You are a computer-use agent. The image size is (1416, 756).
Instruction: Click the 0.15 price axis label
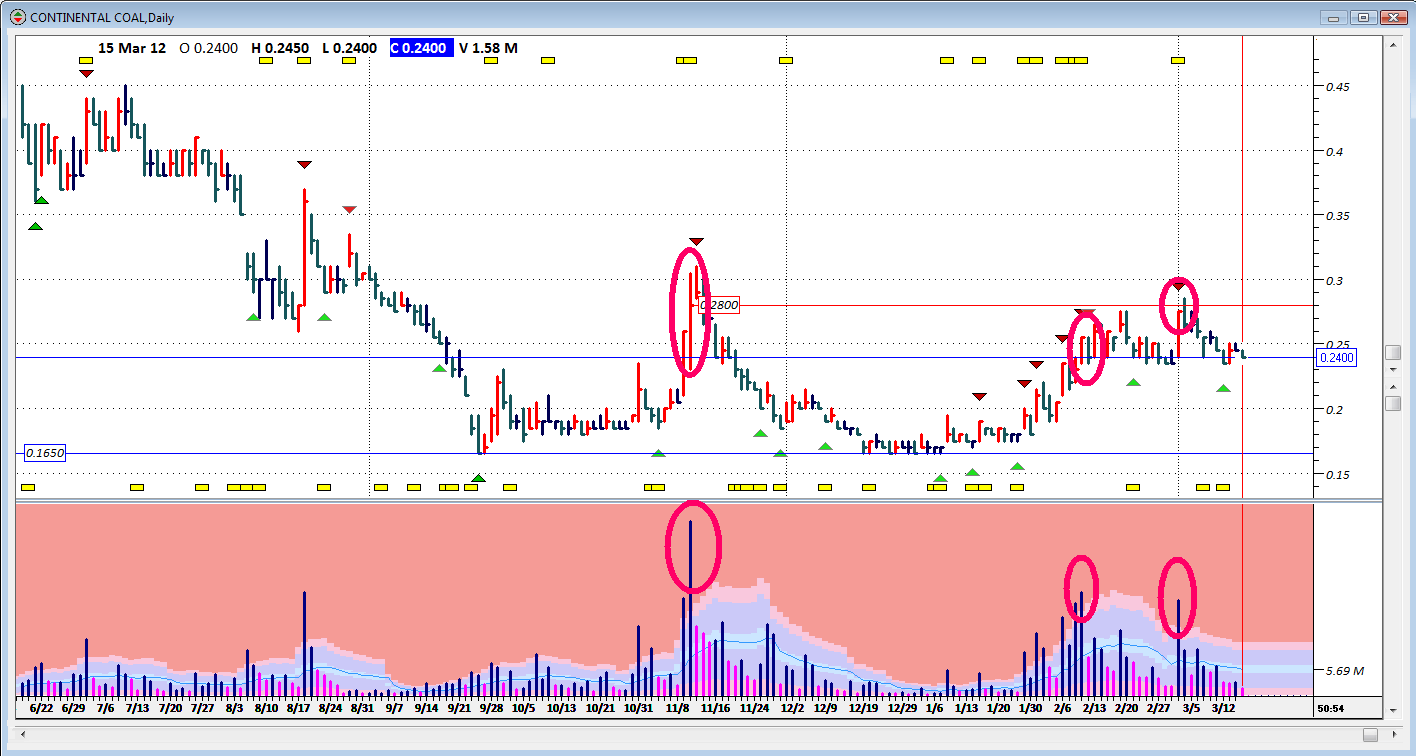pyautogui.click(x=1338, y=474)
